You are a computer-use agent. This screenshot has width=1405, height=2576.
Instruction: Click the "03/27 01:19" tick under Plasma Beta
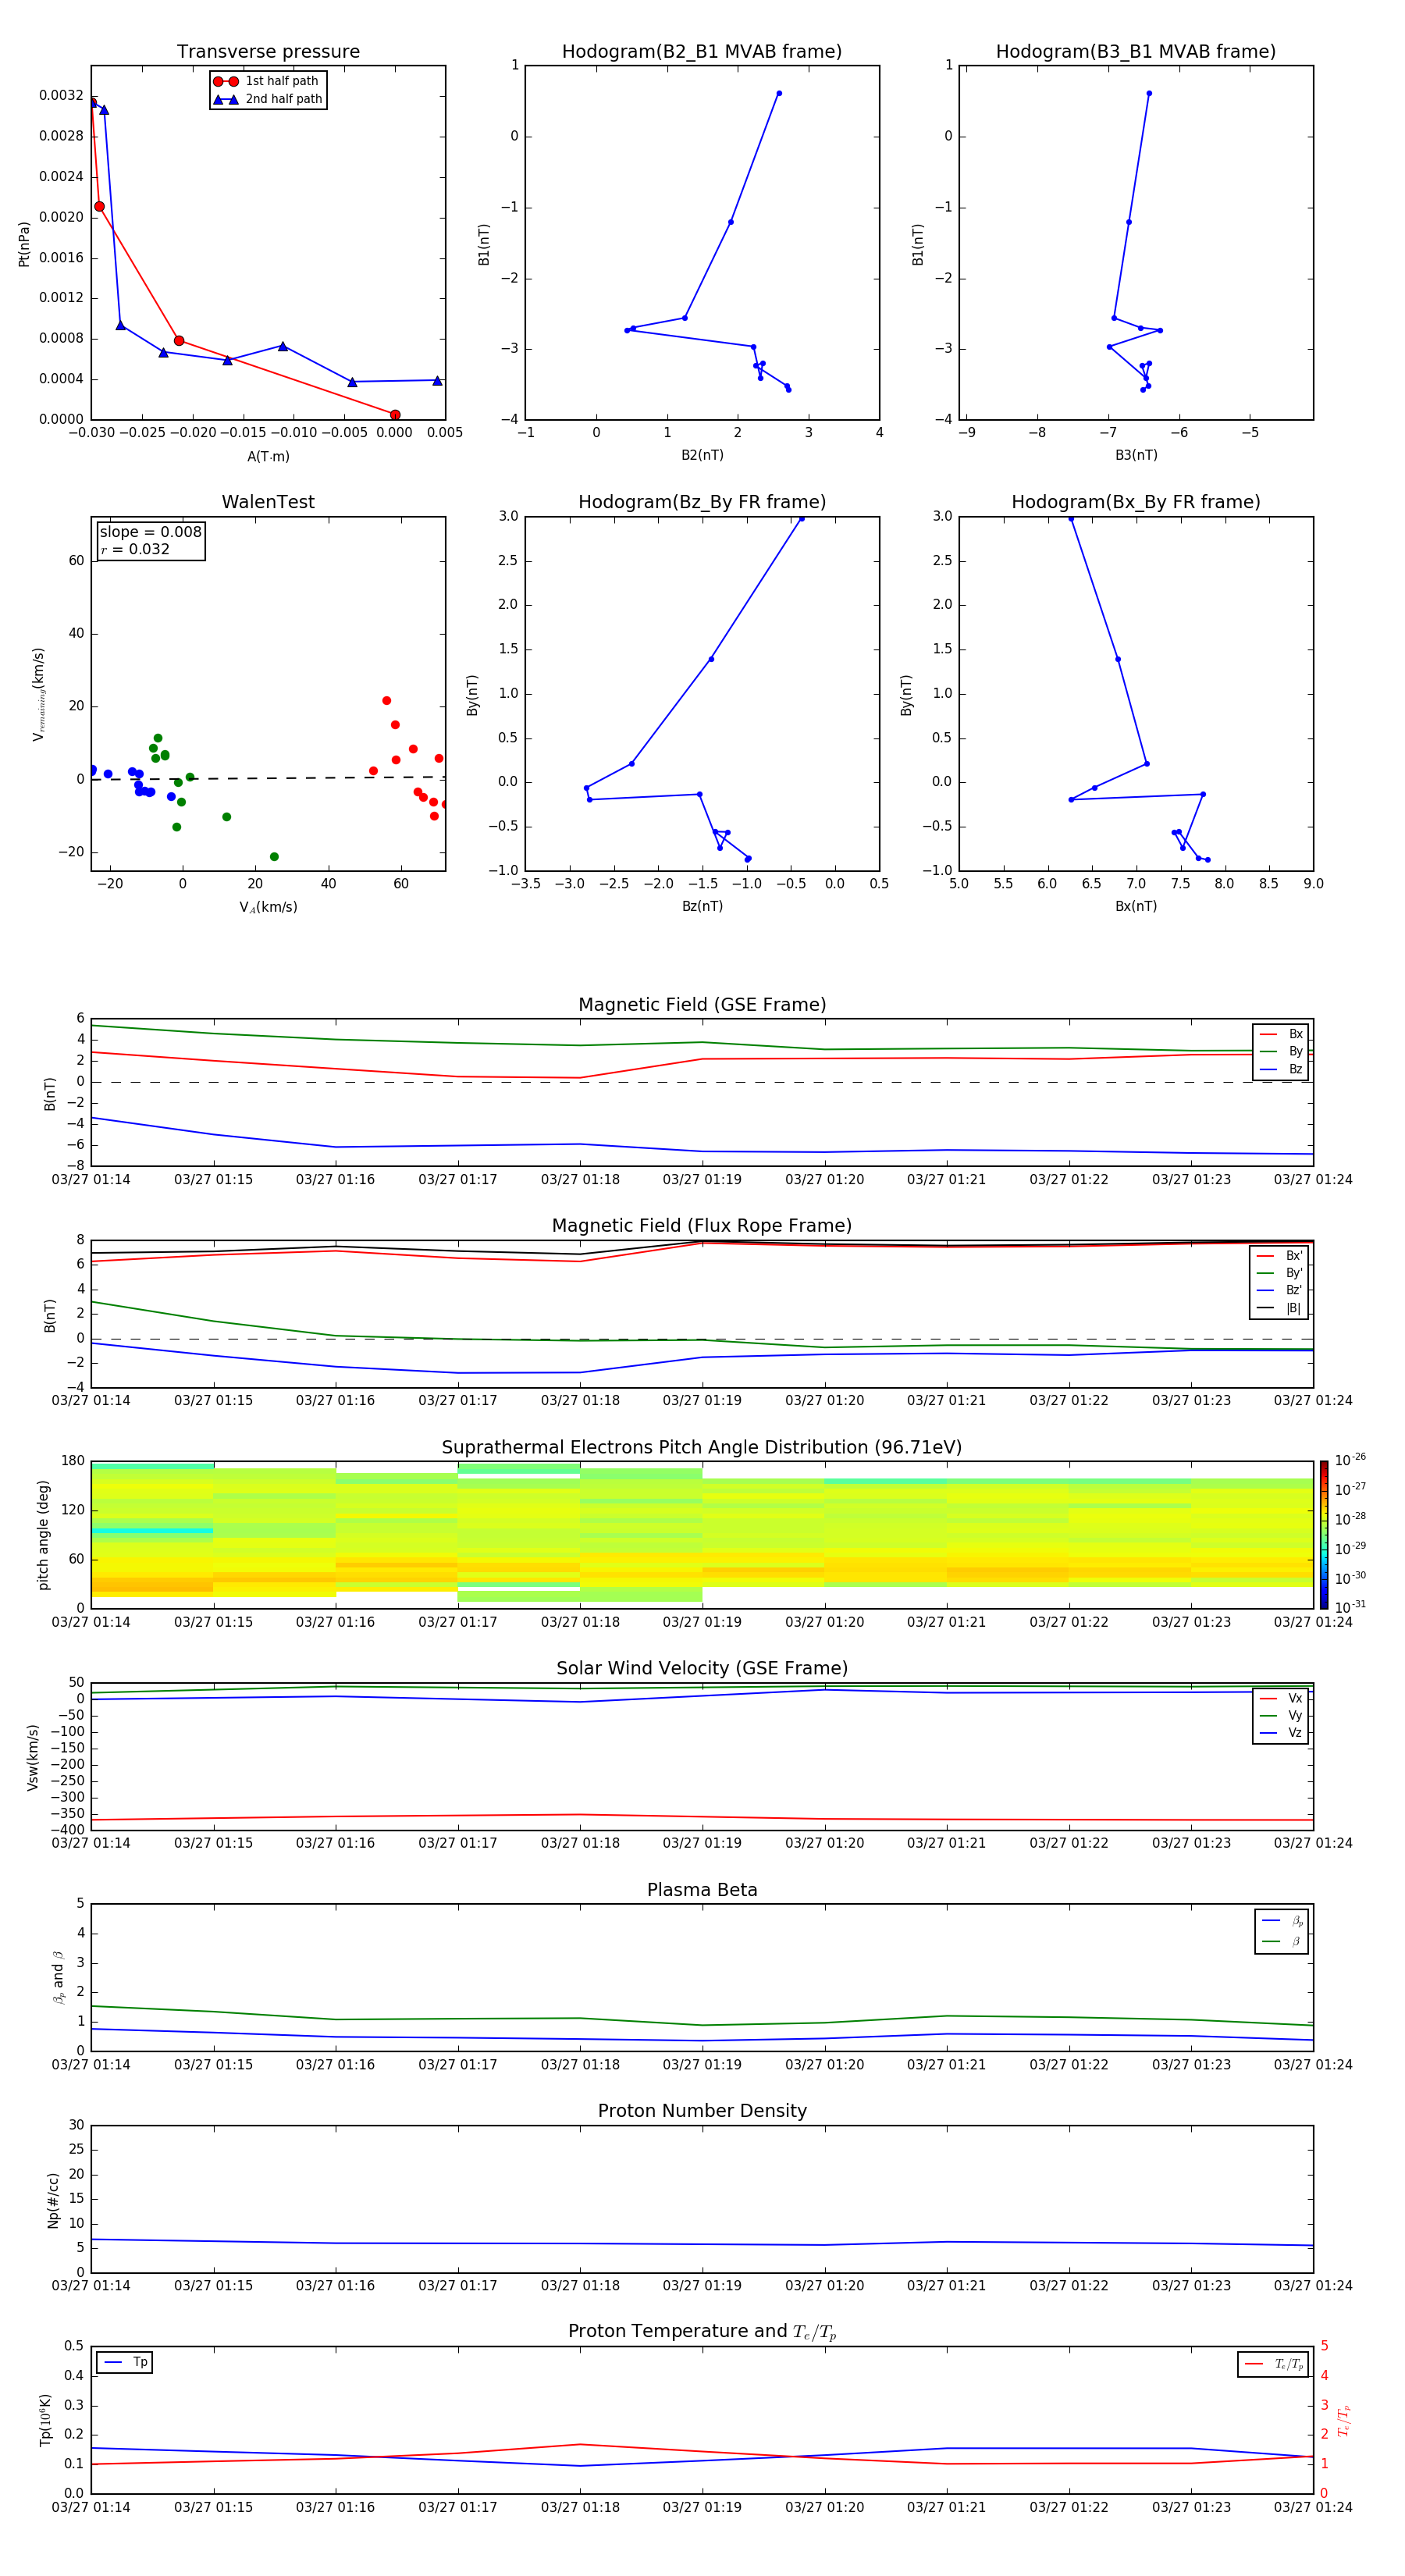click(702, 2065)
